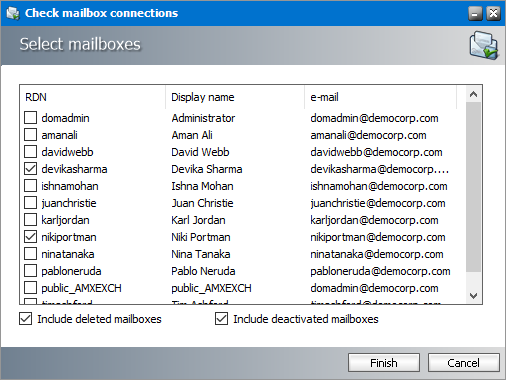Screen dimensions: 506x380
Task: Click the scroll up arrow of list
Action: (473, 94)
